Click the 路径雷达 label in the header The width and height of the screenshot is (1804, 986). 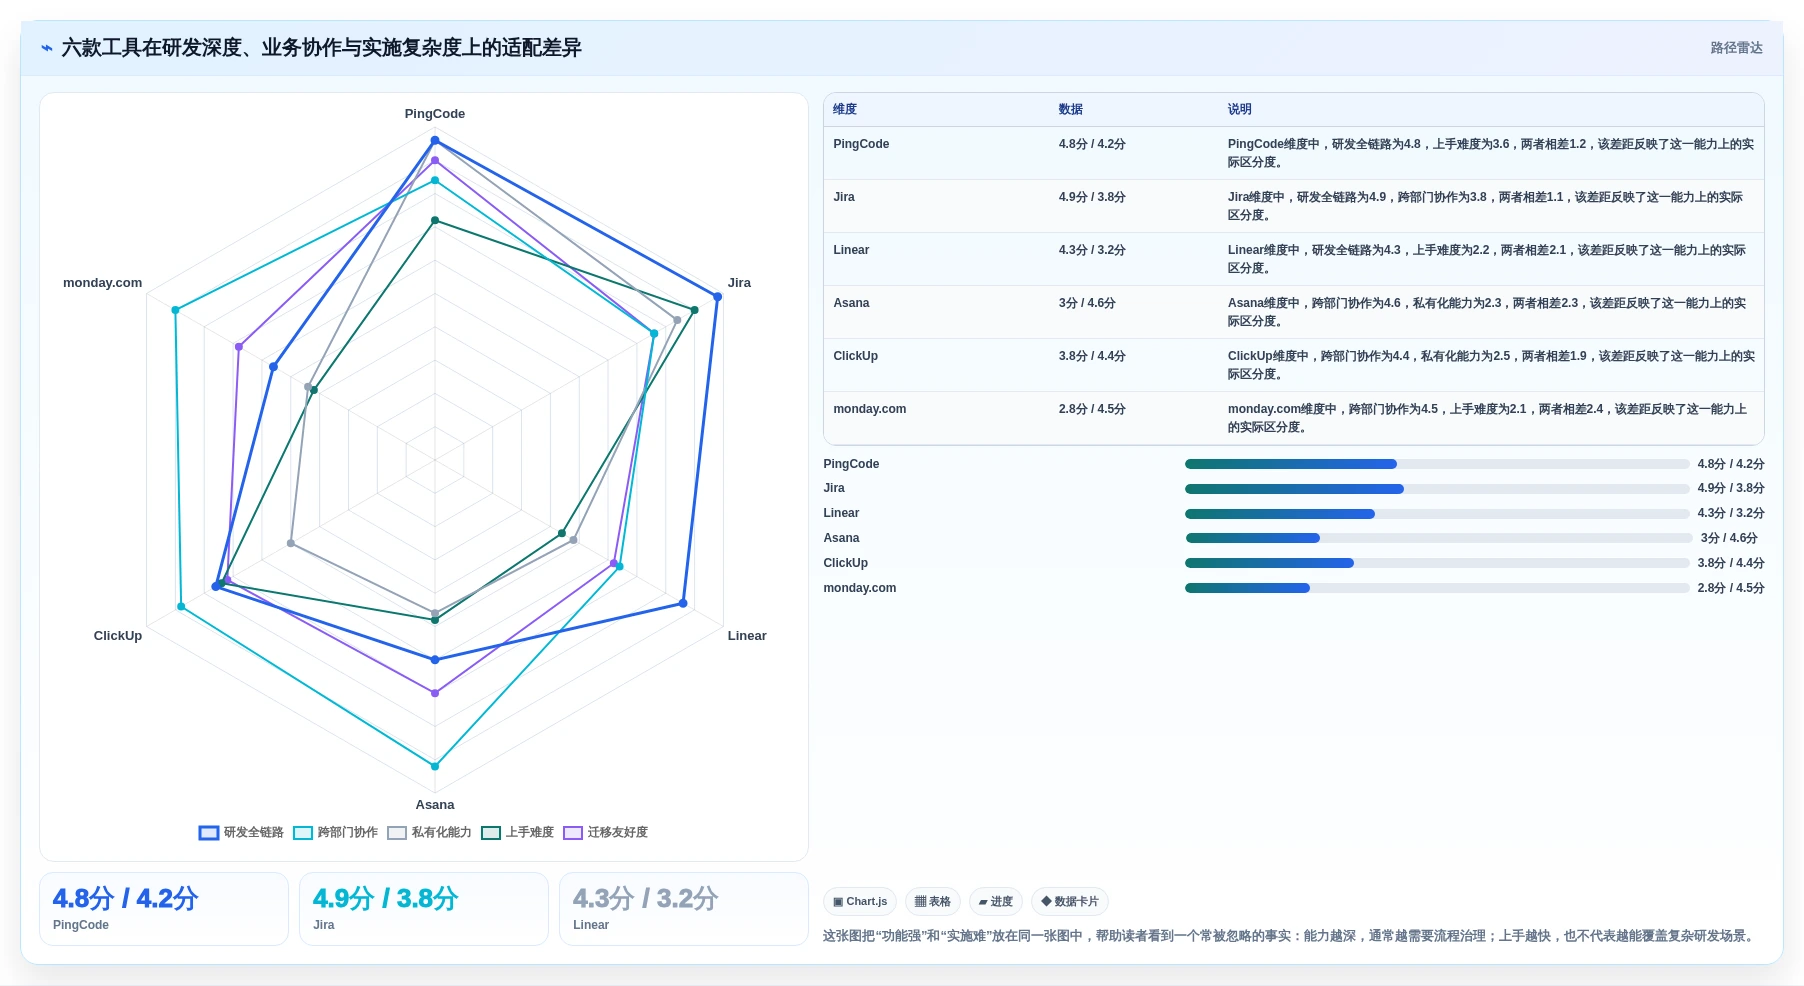coord(1736,48)
